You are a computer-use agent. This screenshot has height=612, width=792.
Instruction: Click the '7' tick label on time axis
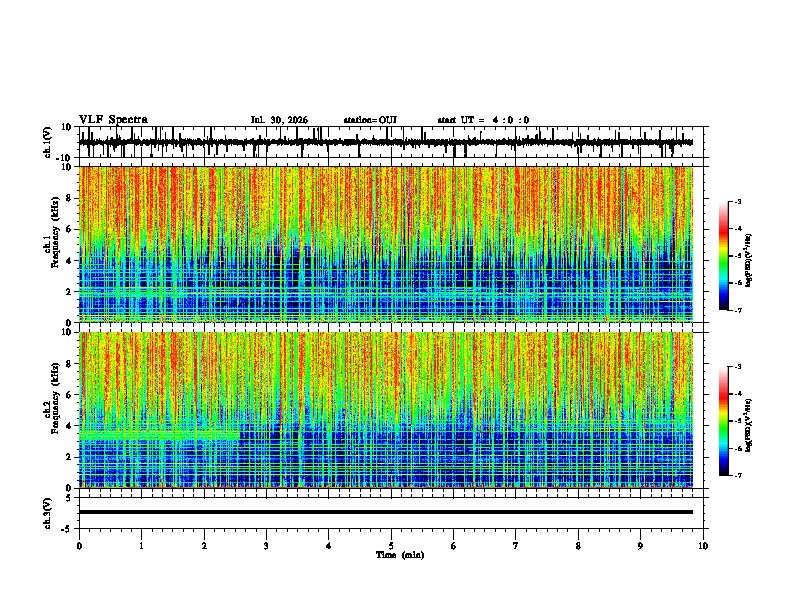pos(516,546)
